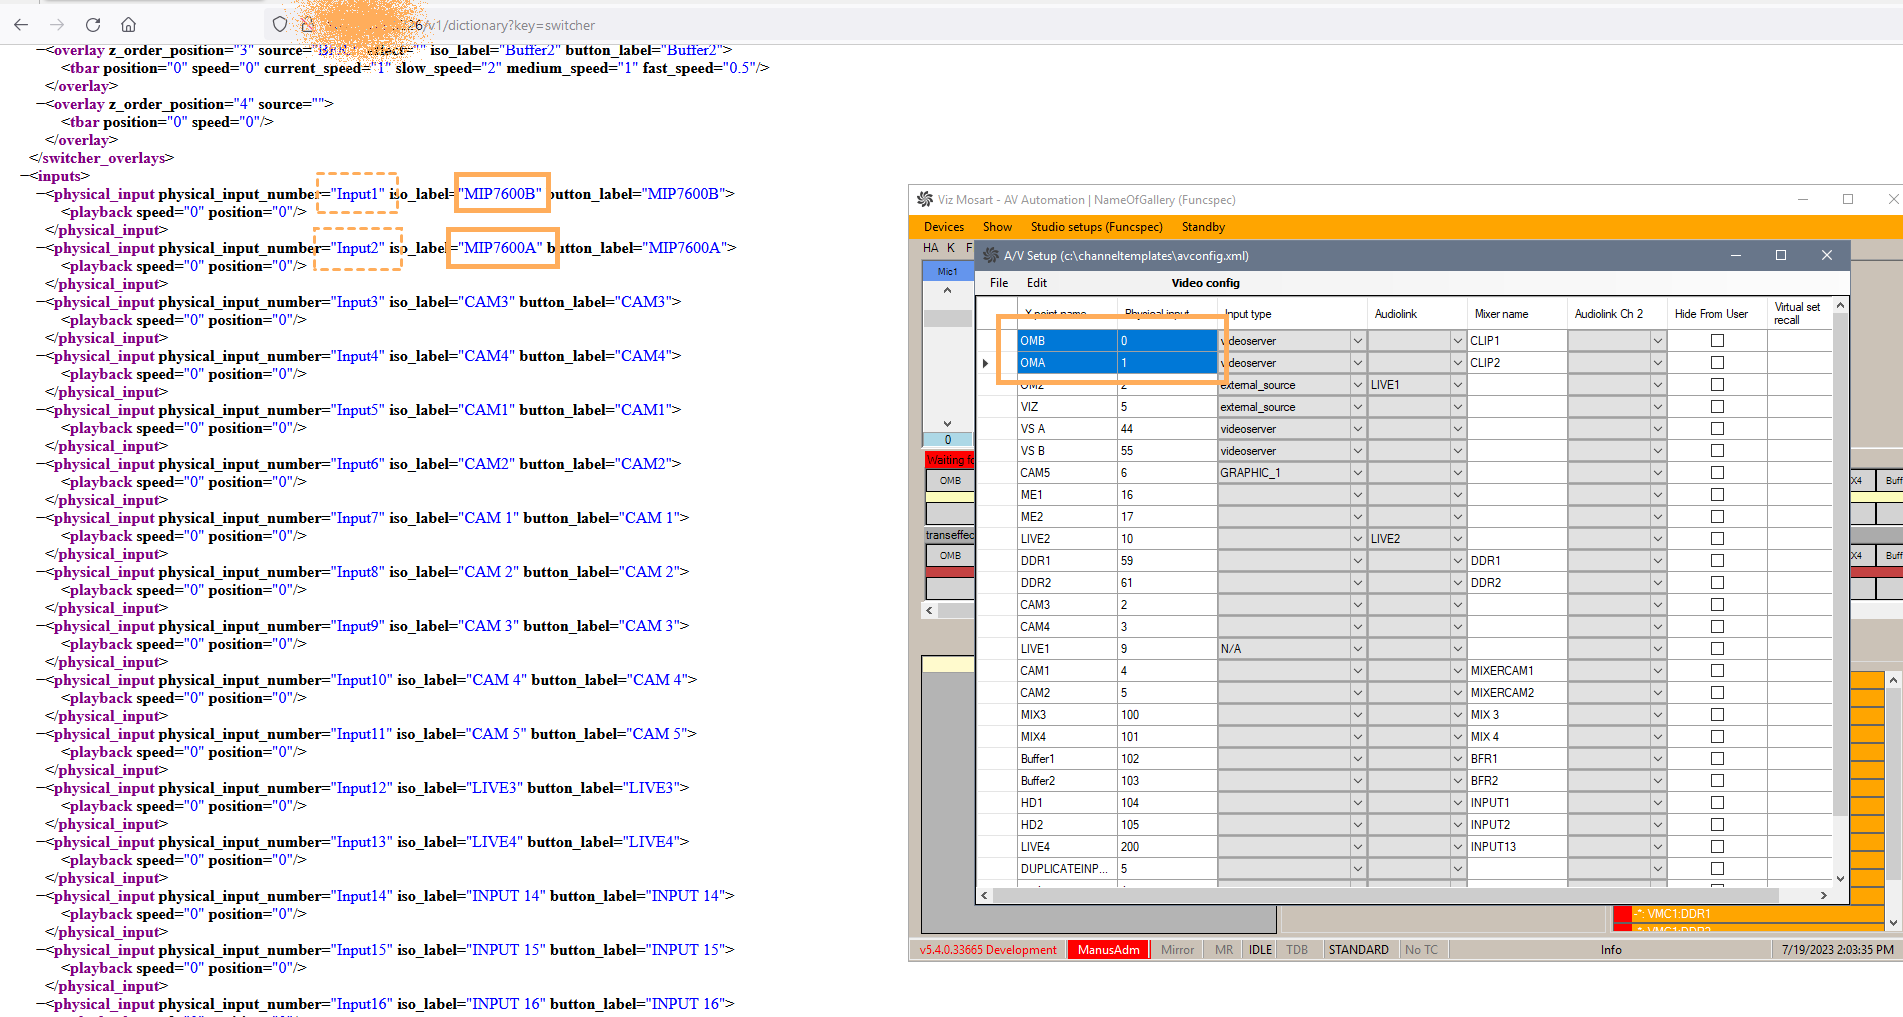Toggle Hide From User for MIX3 row
Screen dimensions: 1903x1017
pyautogui.click(x=1717, y=715)
